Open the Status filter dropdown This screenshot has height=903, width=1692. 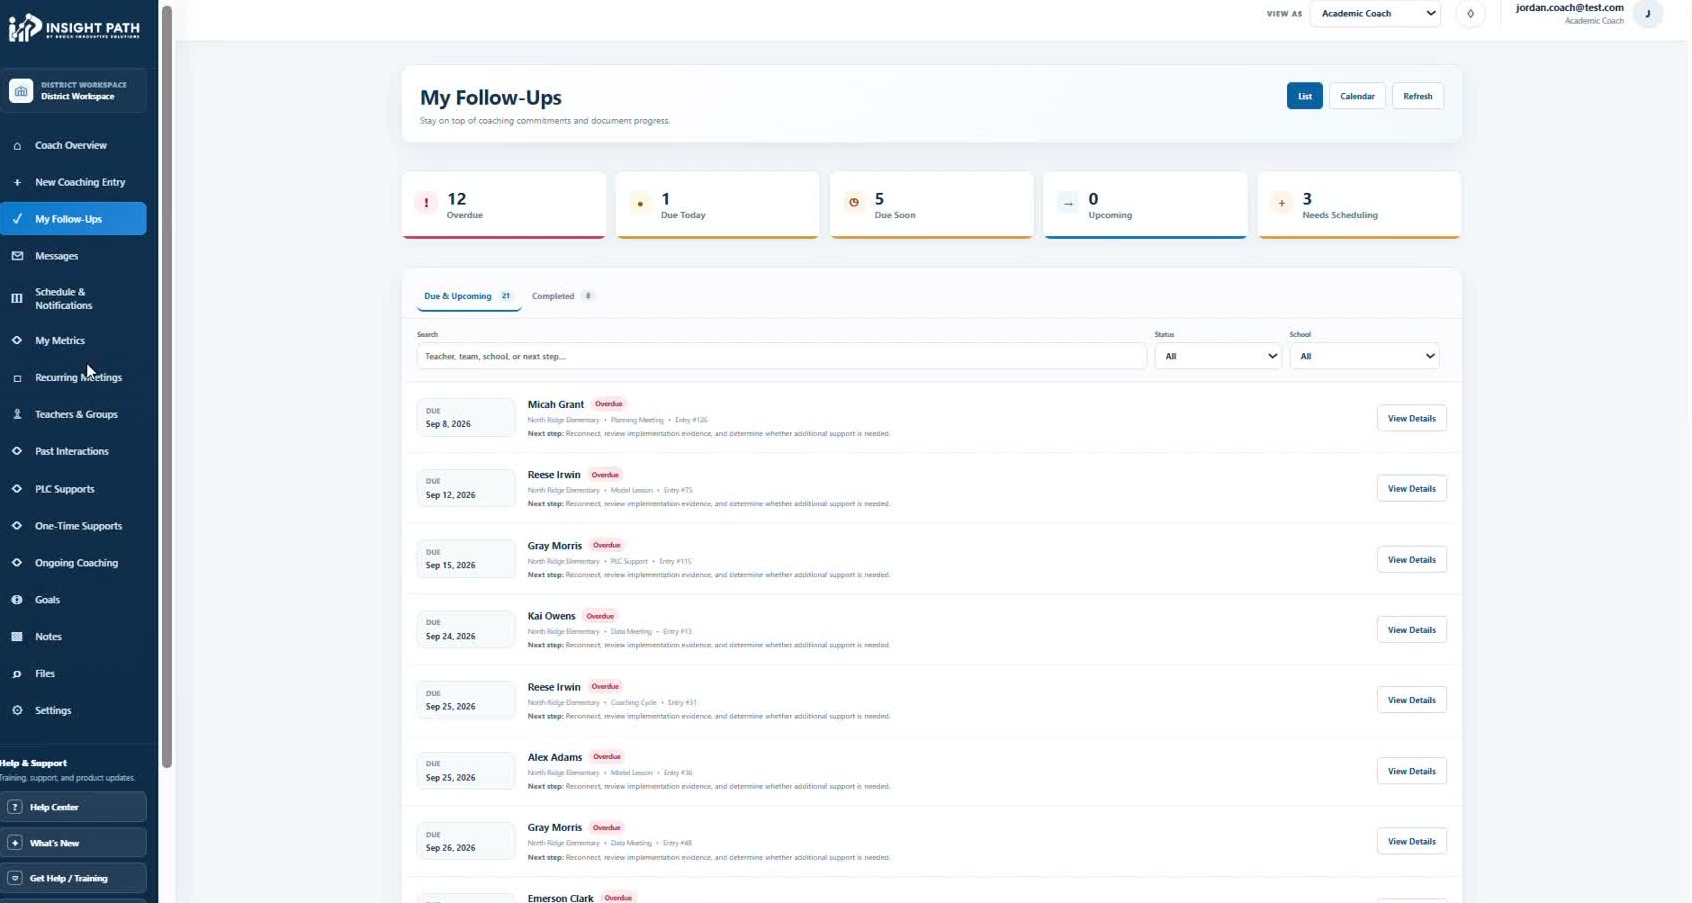pyautogui.click(x=1218, y=356)
